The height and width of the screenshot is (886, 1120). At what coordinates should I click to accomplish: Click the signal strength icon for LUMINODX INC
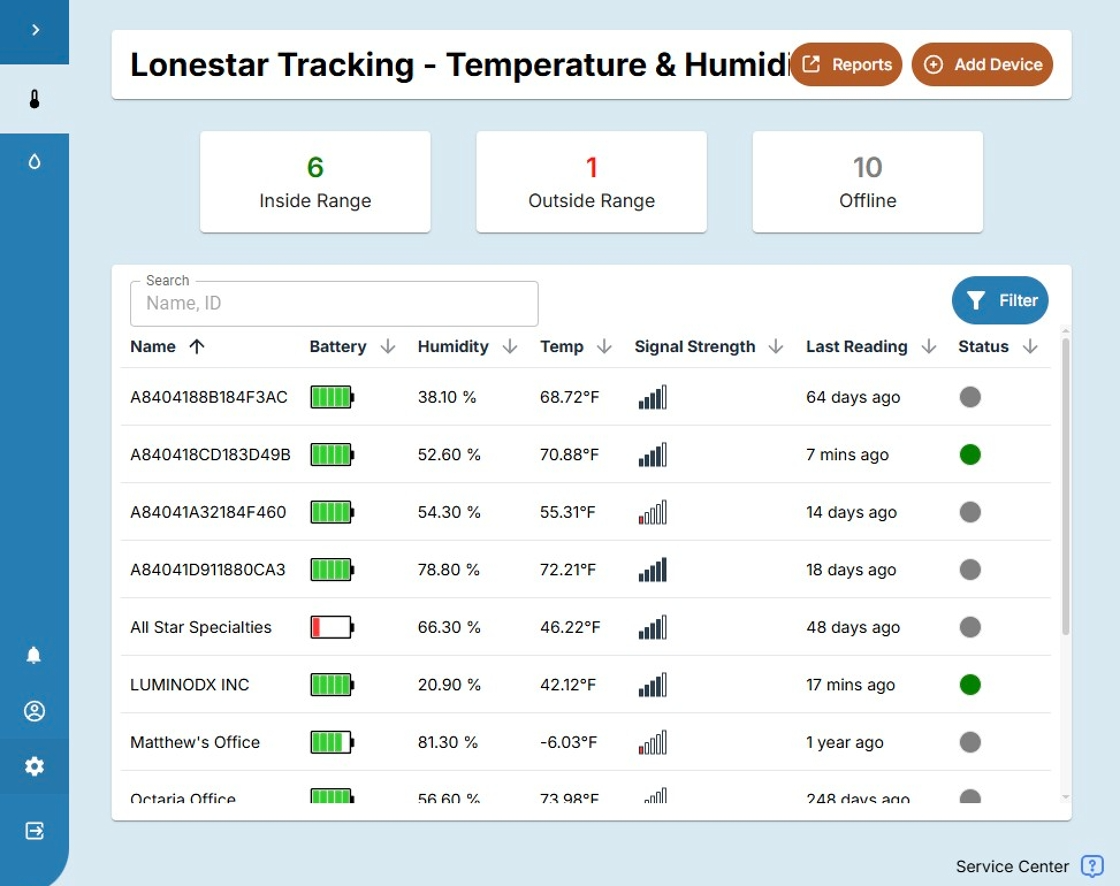point(652,685)
